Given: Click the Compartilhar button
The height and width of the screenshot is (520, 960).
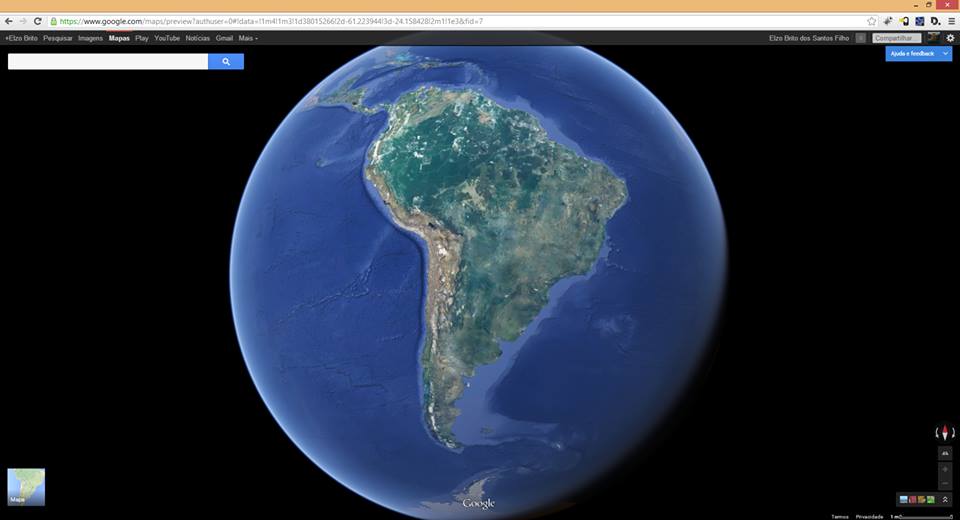Looking at the screenshot, I should pos(895,38).
